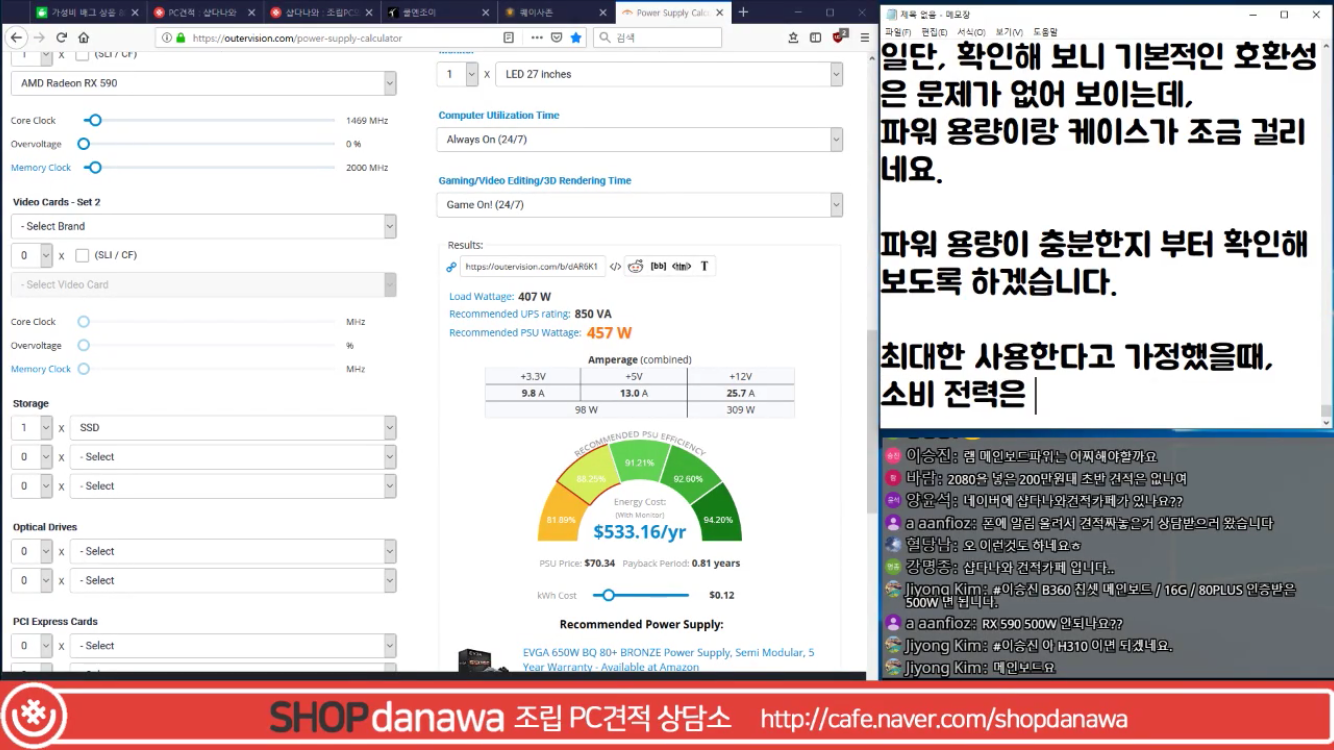
Task: Copy results as BBCode [bb] icon
Action: tap(658, 266)
